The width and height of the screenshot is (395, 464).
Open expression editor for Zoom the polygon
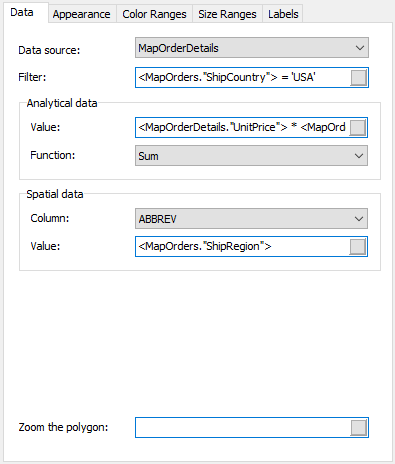[359, 428]
